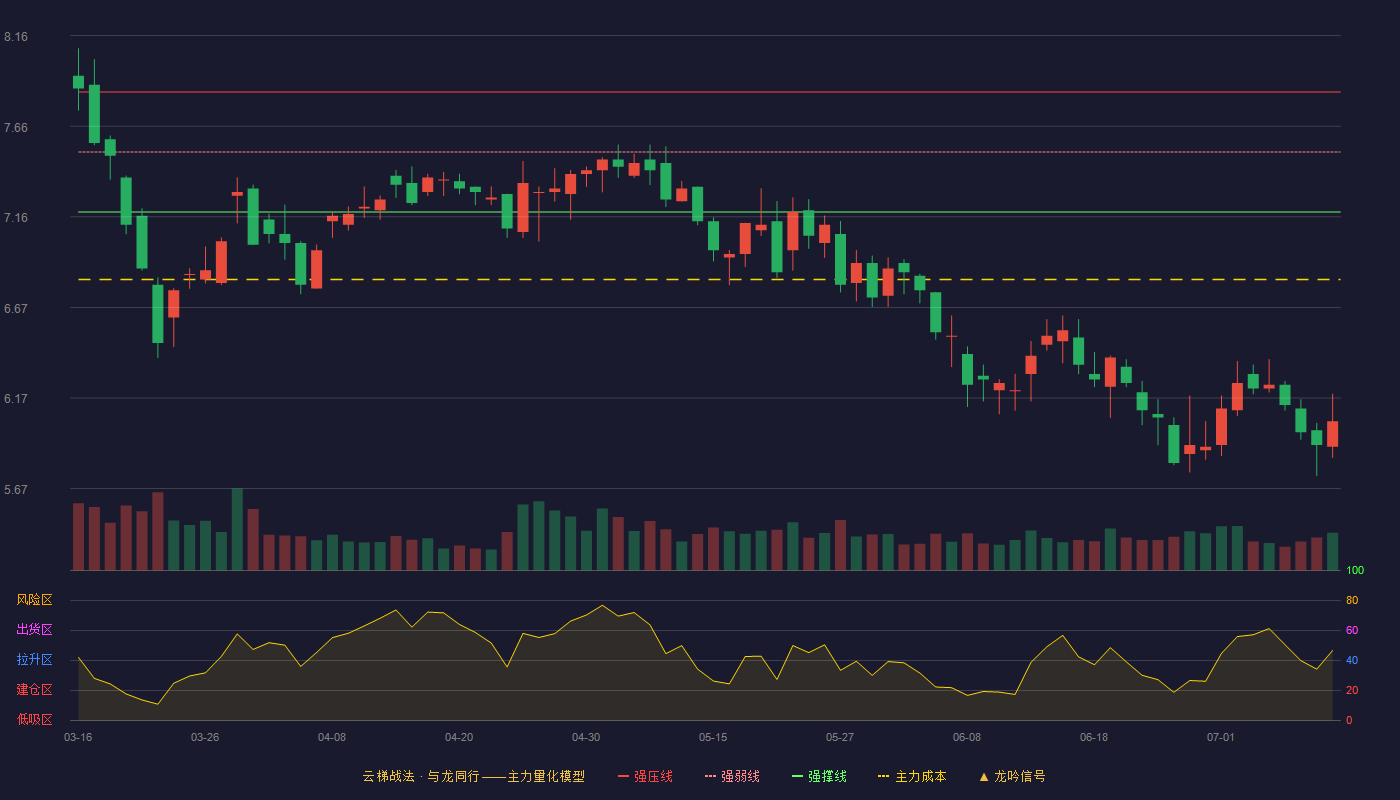Select the tallest green volume bar
Image resolution: width=1400 pixels, height=800 pixels.
pyautogui.click(x=237, y=529)
